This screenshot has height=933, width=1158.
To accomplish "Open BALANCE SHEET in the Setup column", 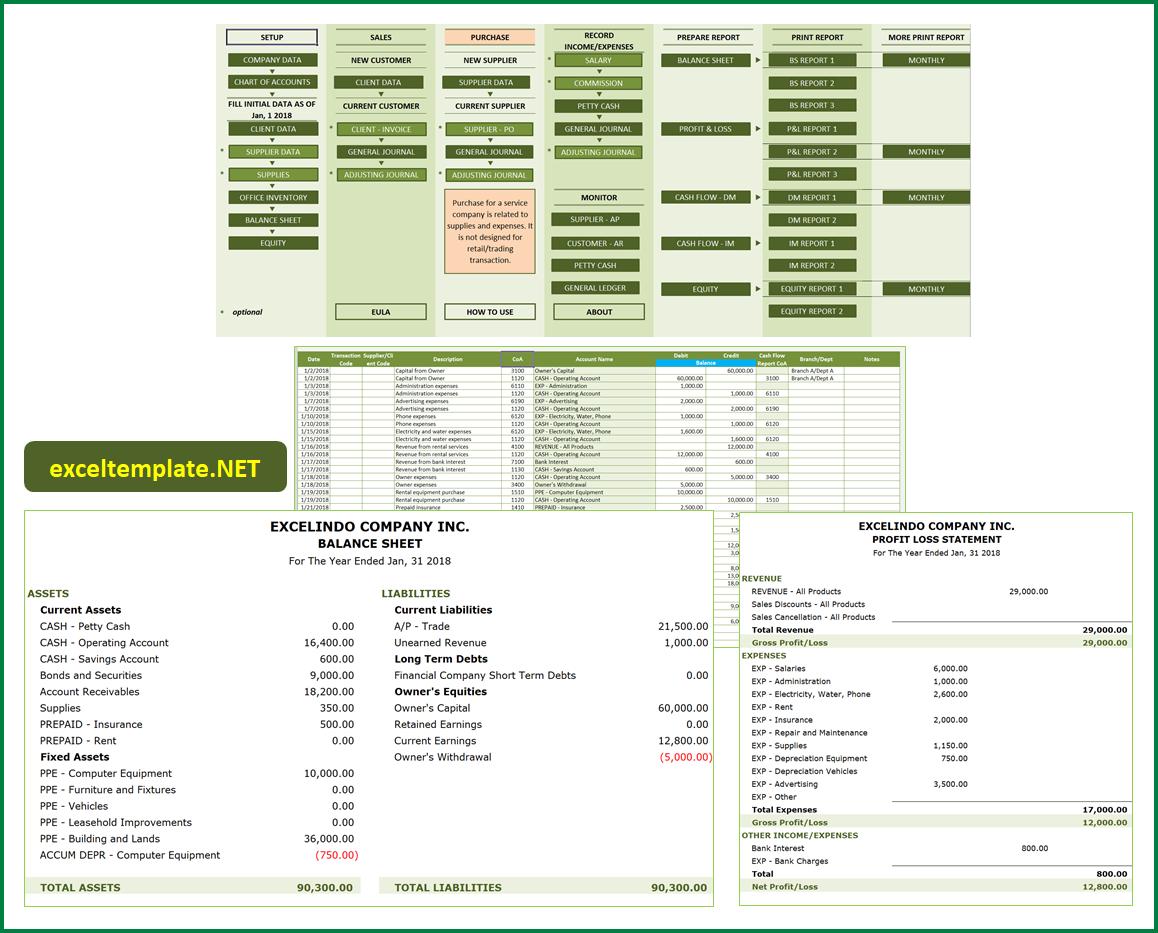I will click(x=273, y=220).
